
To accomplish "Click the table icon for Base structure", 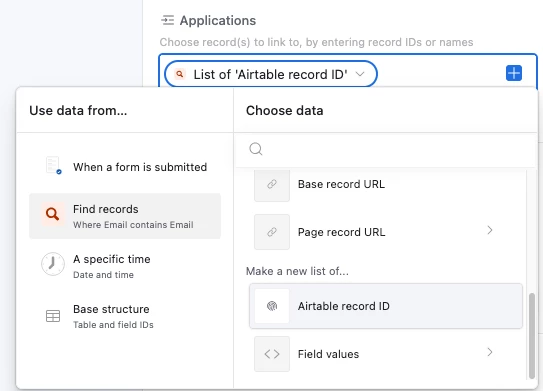I will pyautogui.click(x=53, y=316).
